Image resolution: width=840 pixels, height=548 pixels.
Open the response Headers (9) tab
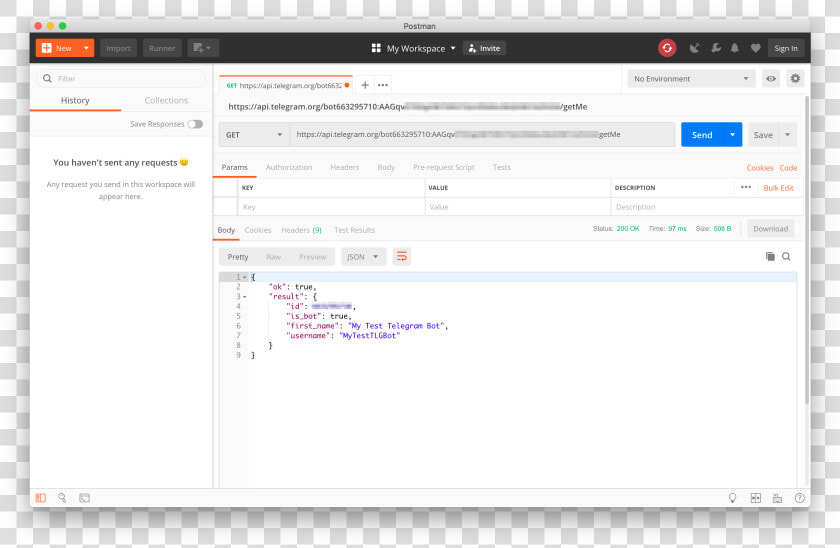coord(301,230)
